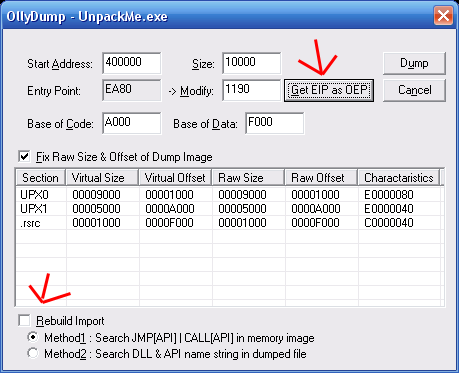Click the Base of Data field
This screenshot has height=373, width=459.
274,123
